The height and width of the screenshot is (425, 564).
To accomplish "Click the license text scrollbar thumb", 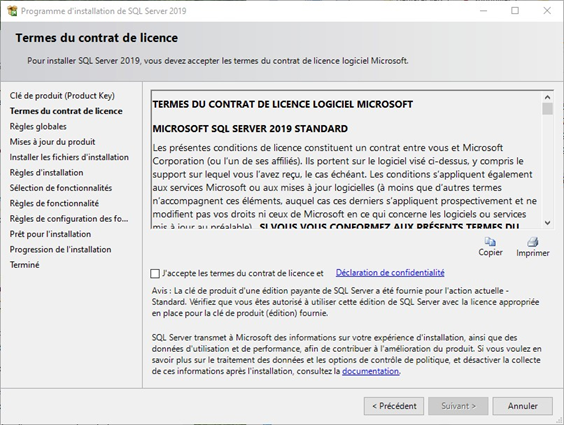I will (x=547, y=109).
